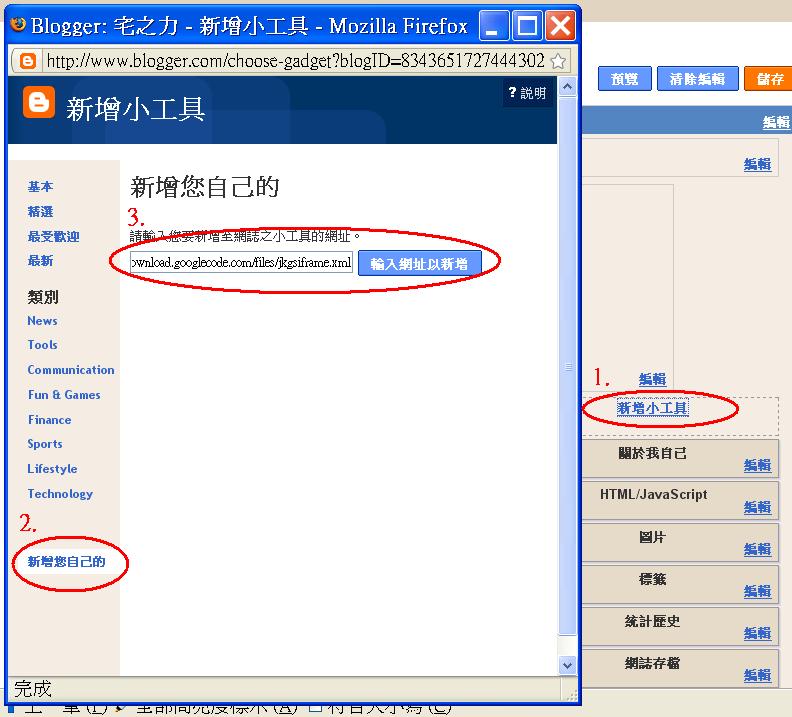The height and width of the screenshot is (717, 792).
Task: Click the window resize grip in status bar
Action: click(570, 694)
